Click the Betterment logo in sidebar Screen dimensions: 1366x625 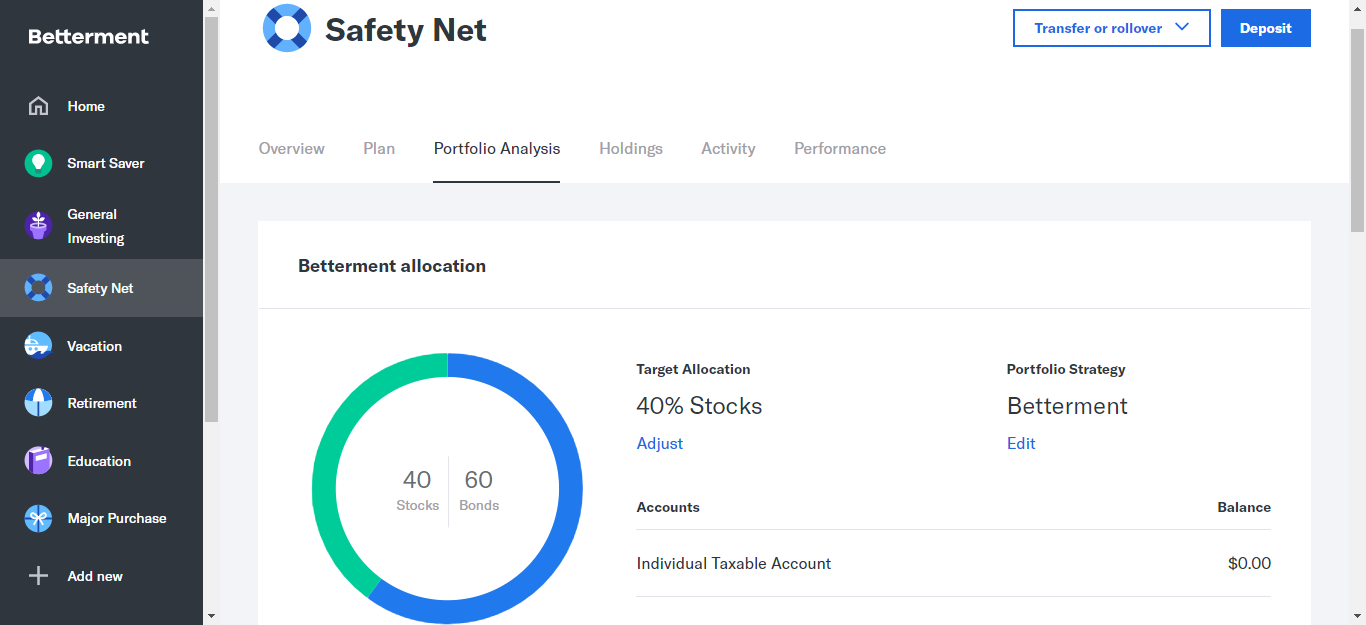[88, 37]
